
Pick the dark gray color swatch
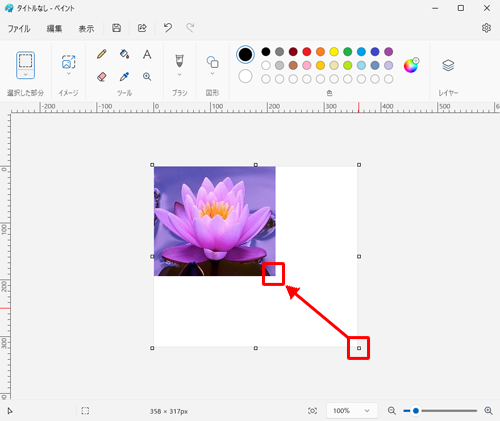pyautogui.click(x=279, y=52)
